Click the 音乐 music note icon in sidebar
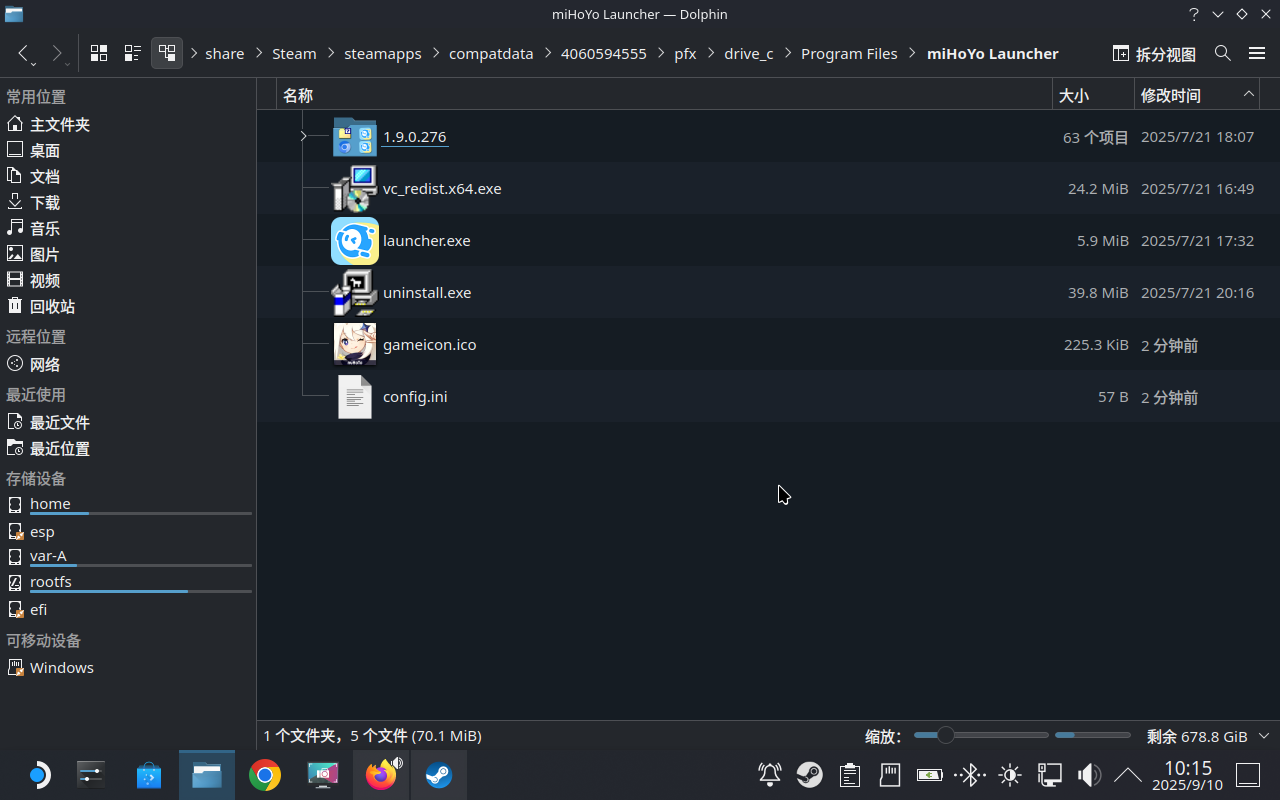Screen dimensions: 1280x800 point(15,228)
